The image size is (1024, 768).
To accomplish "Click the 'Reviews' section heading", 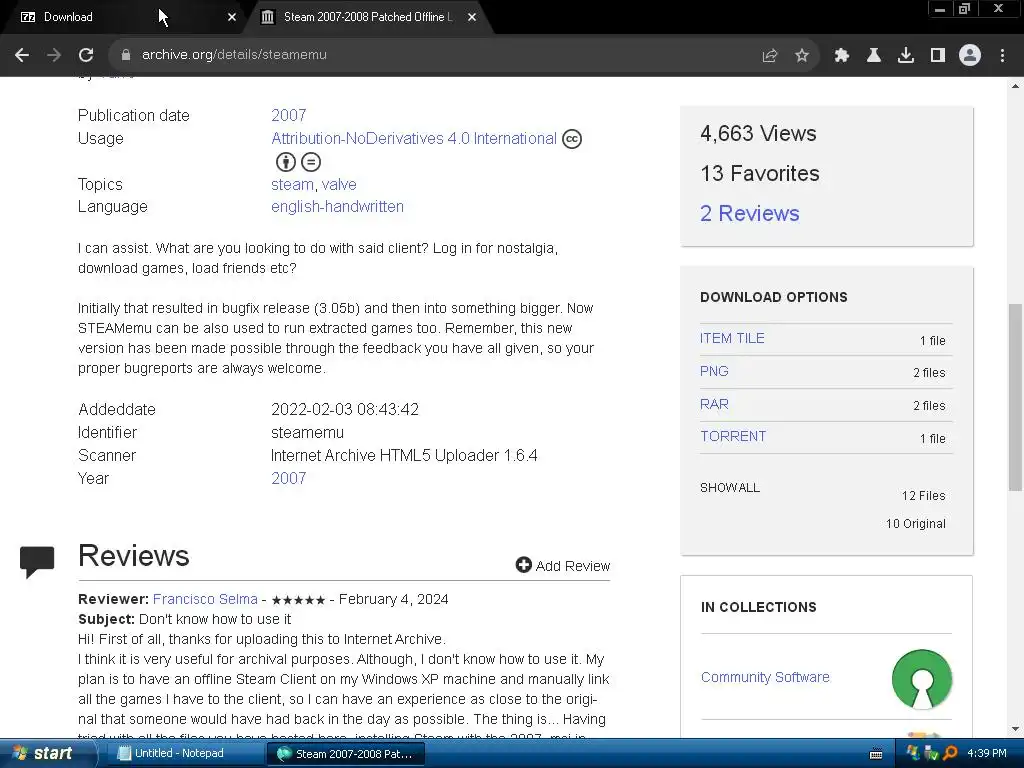I will pyautogui.click(x=134, y=556).
